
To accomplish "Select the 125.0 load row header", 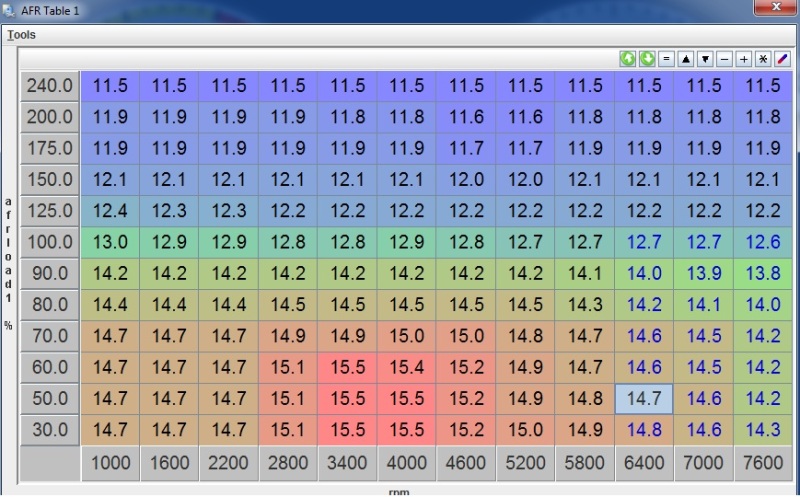I will 49,211.
